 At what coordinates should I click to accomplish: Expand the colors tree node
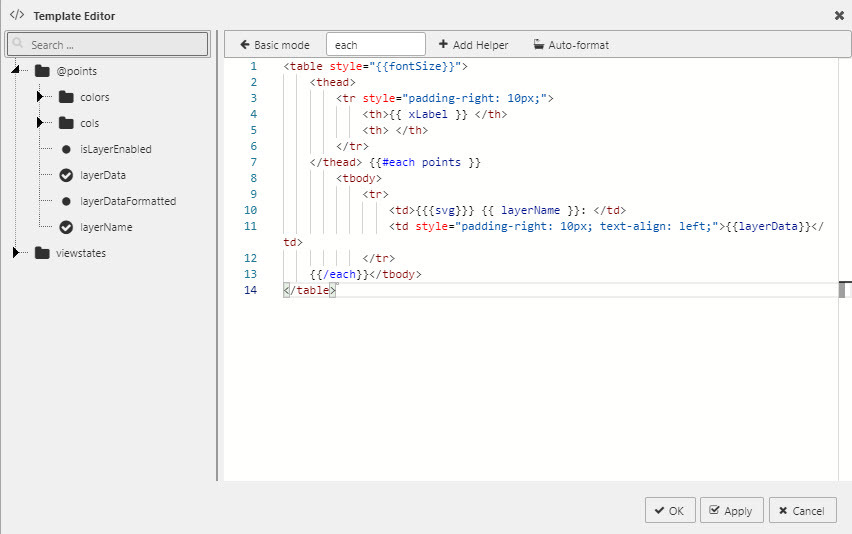(40, 97)
